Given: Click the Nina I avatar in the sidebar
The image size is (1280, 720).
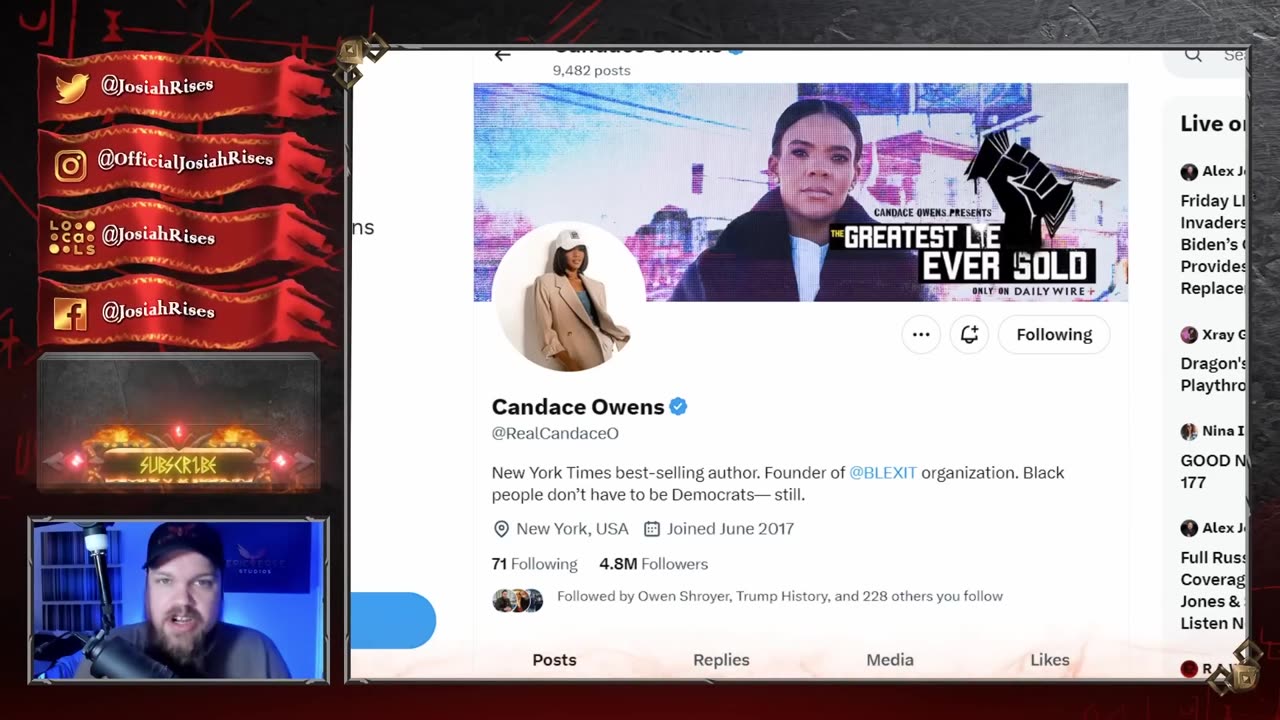Looking at the screenshot, I should click(1189, 432).
